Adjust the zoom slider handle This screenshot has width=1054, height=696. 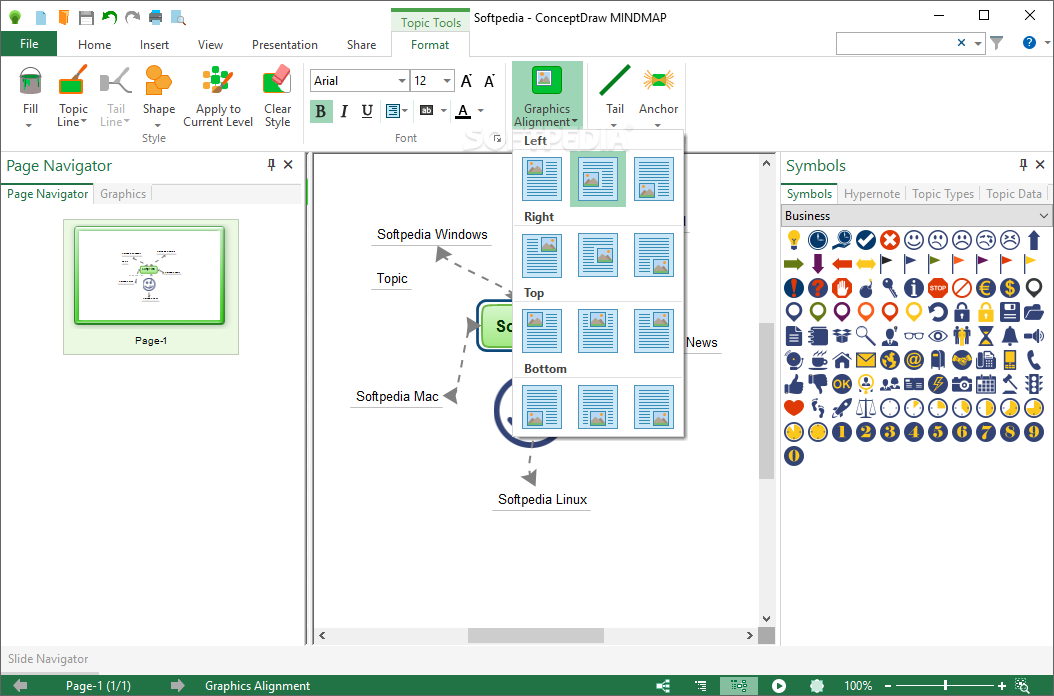(x=945, y=686)
